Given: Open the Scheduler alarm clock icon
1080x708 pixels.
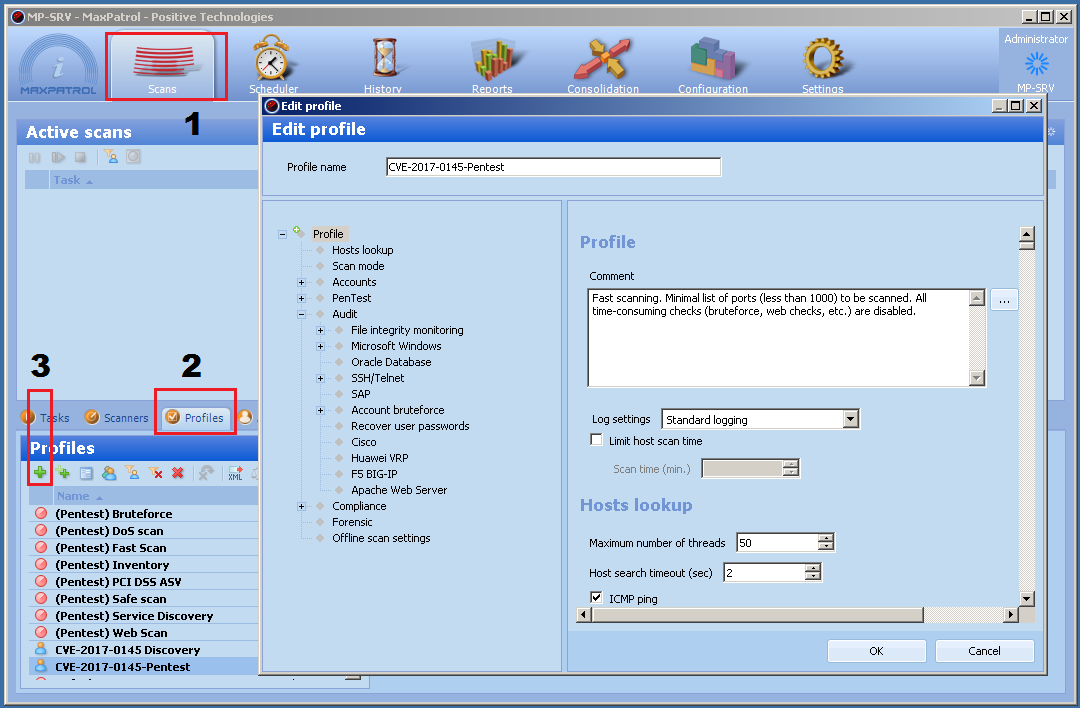Looking at the screenshot, I should coord(272,60).
